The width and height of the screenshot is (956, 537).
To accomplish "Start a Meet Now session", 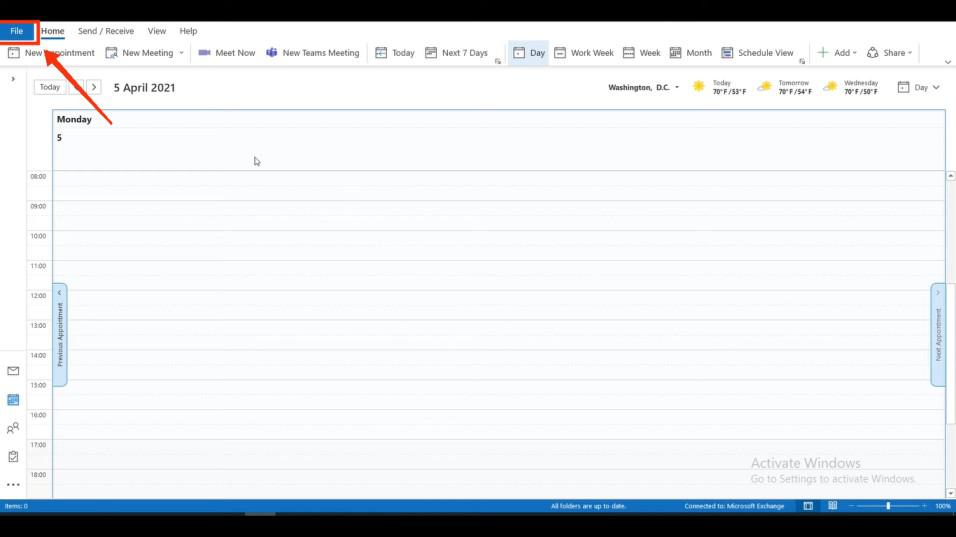I will 227,53.
